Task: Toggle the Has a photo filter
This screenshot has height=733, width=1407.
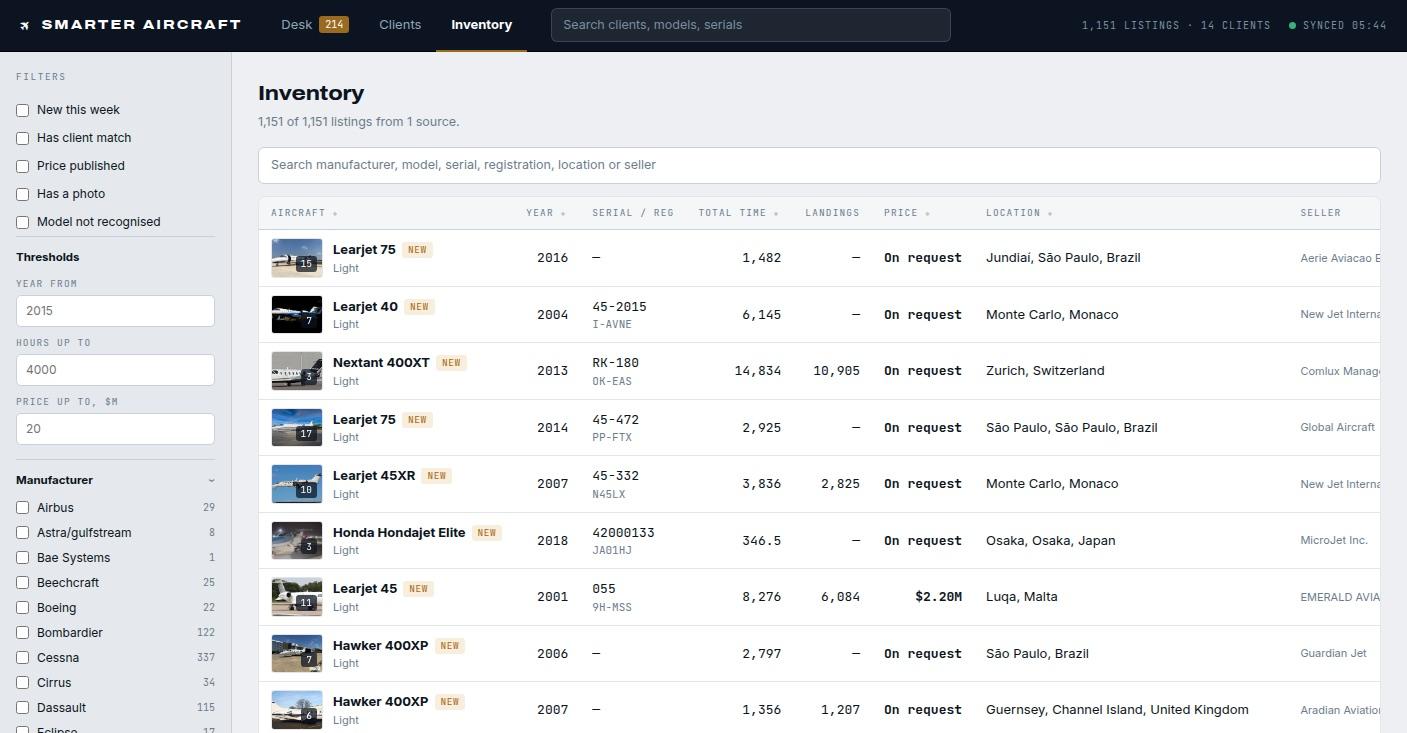Action: pos(22,194)
